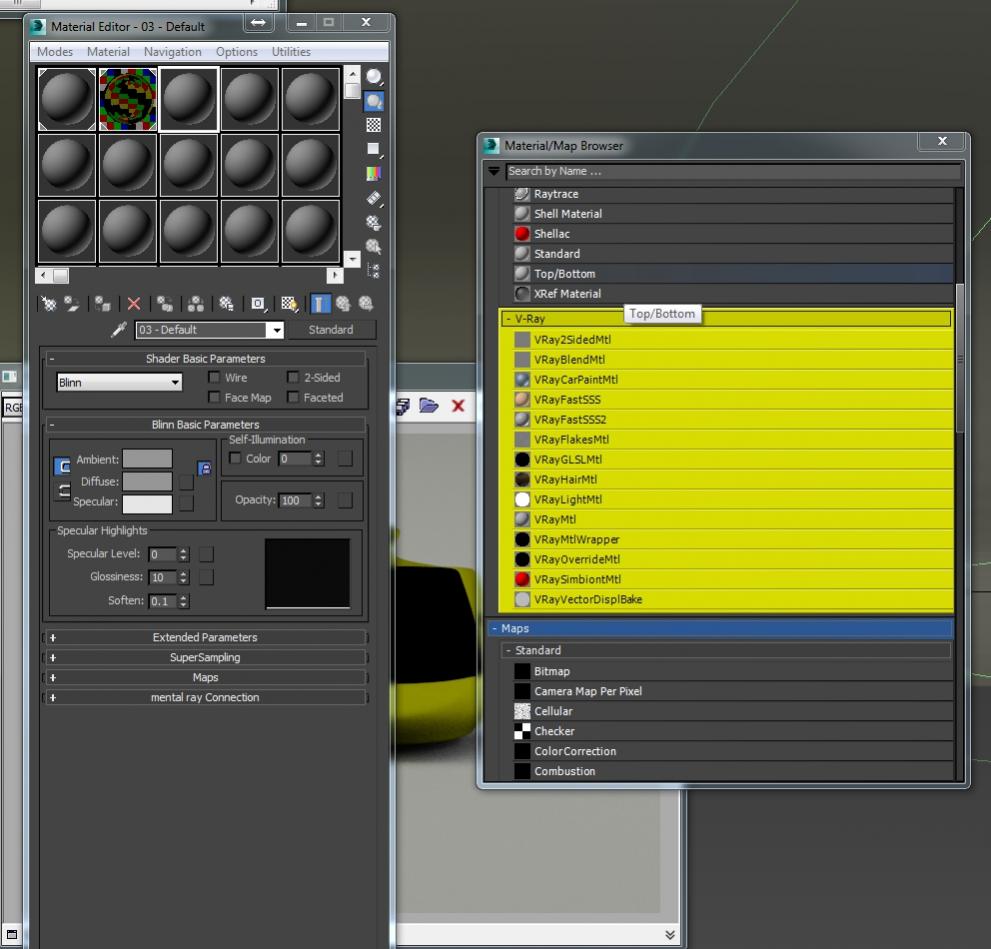Open the browser options arrow beside search
Viewport: 991px width, 949px height.
[x=494, y=171]
